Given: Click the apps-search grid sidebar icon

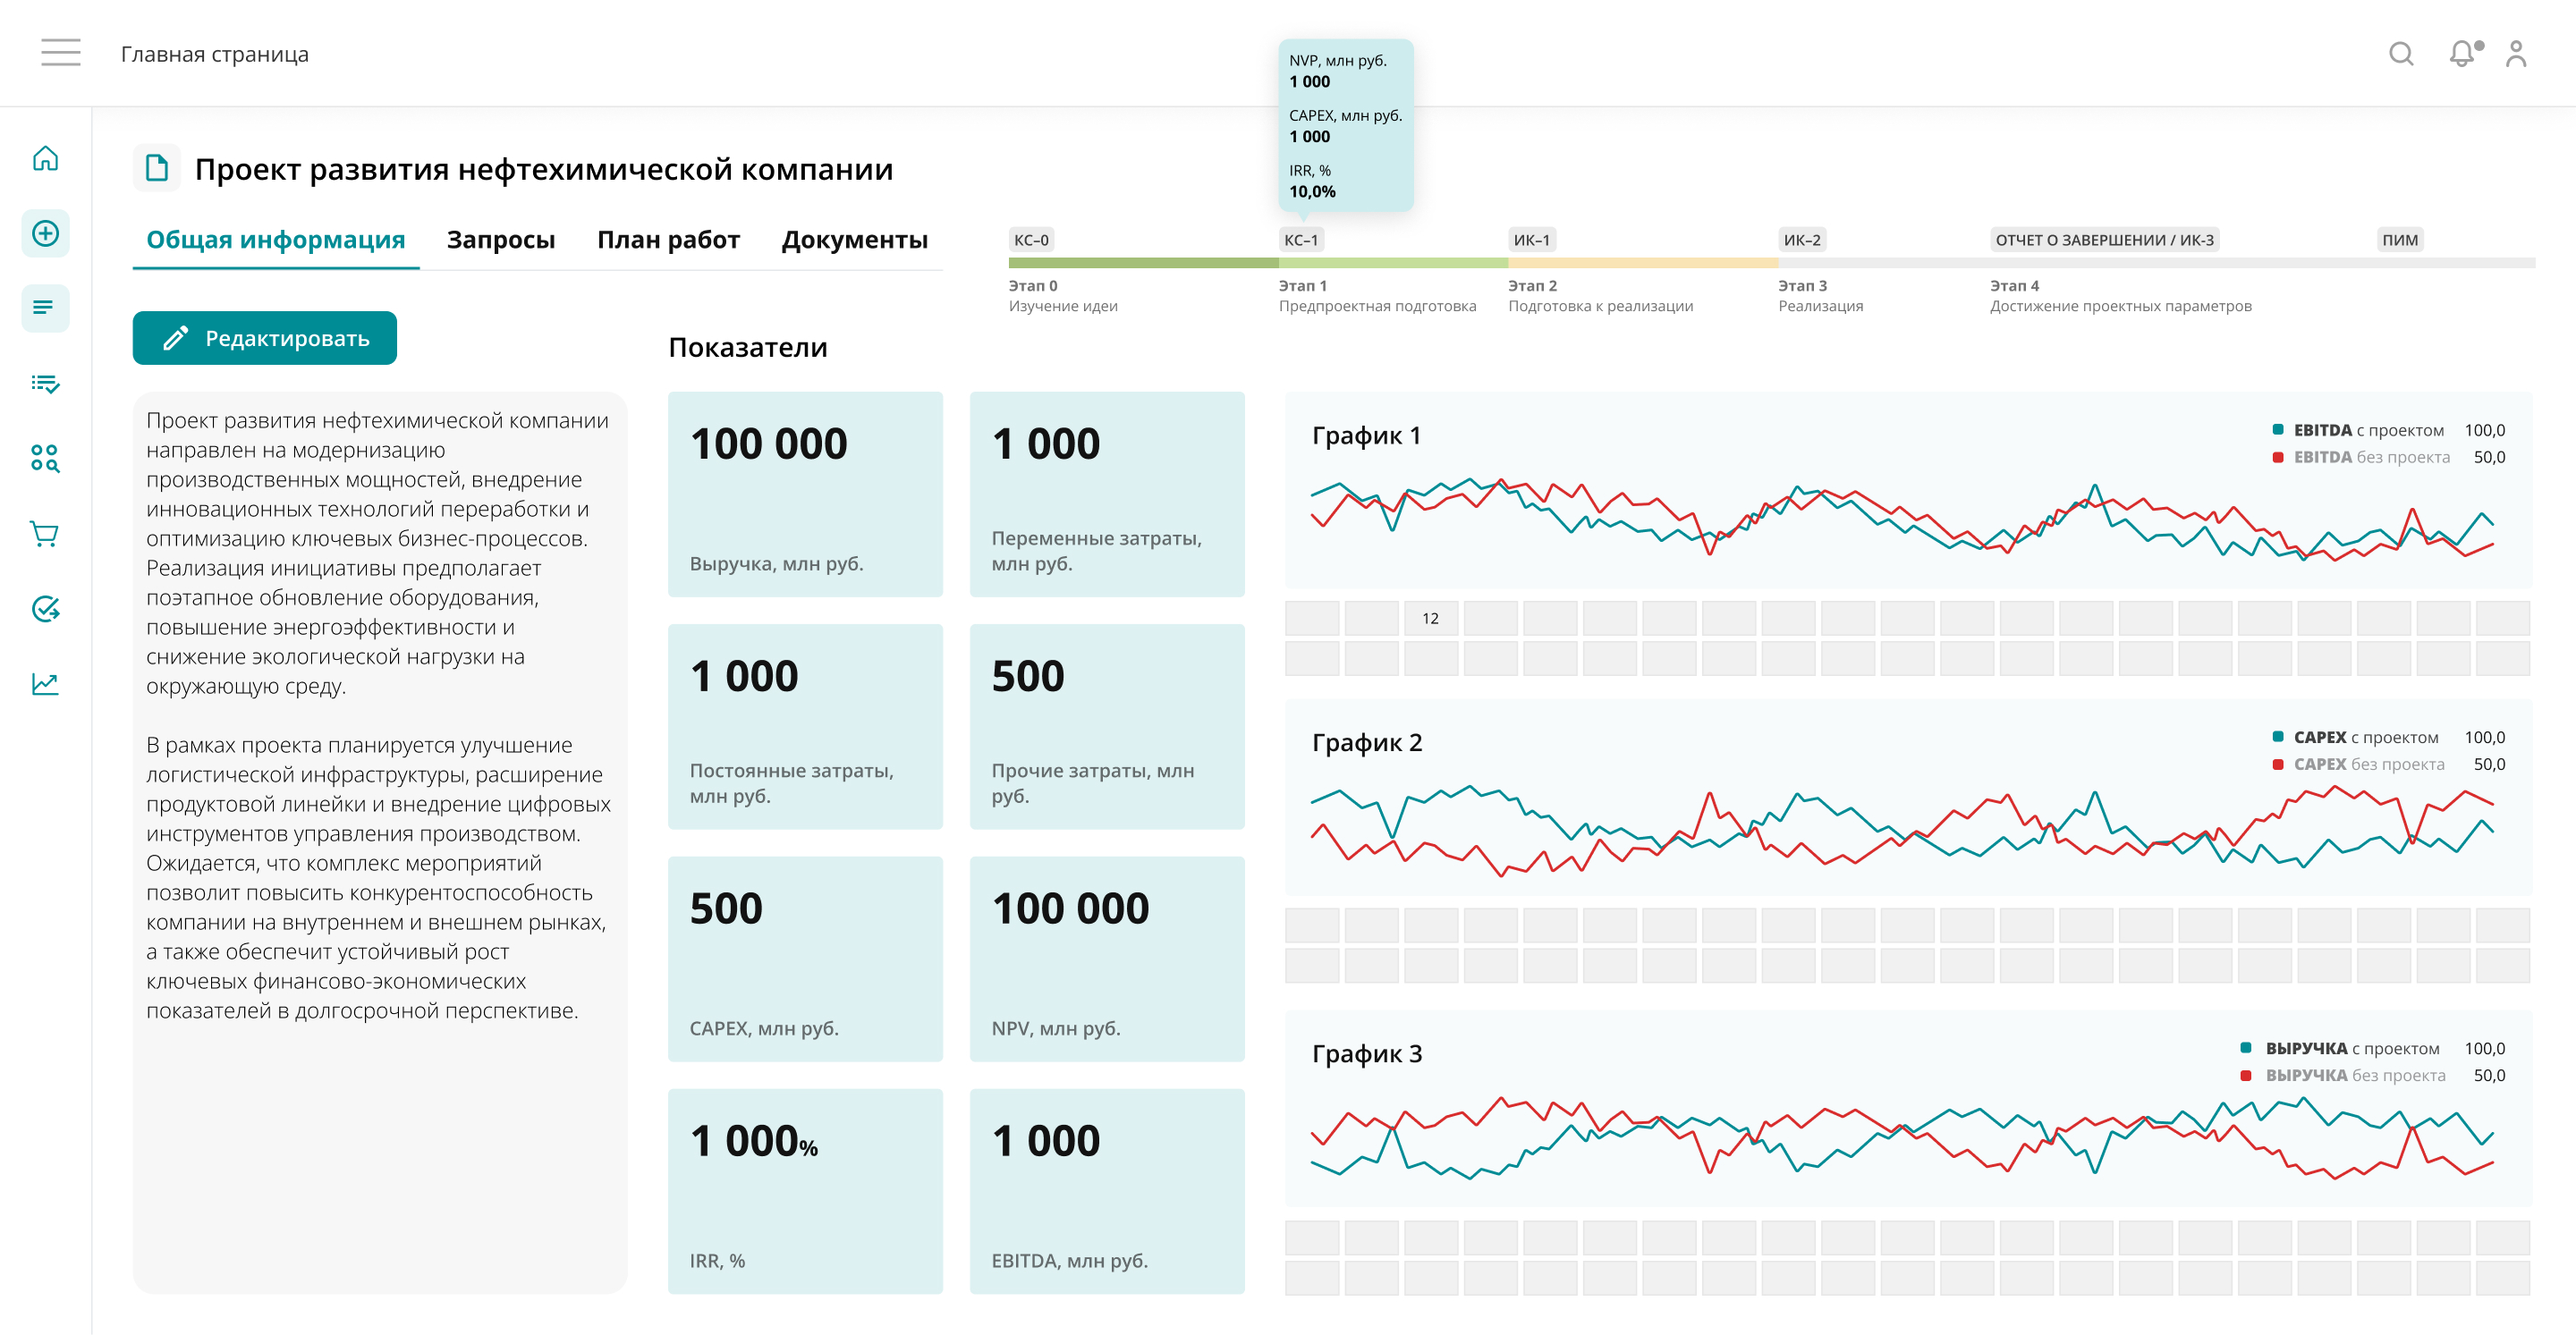Looking at the screenshot, I should coord(45,459).
